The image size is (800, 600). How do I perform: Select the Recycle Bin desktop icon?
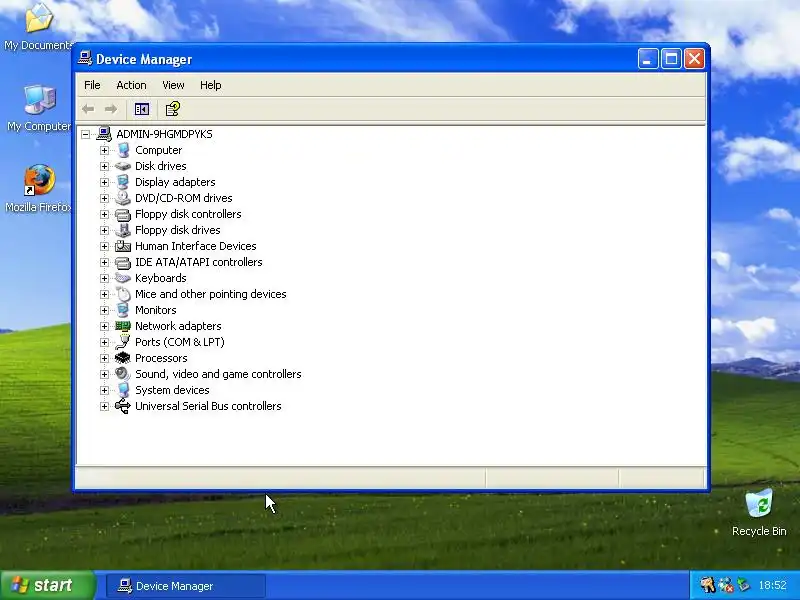point(759,504)
